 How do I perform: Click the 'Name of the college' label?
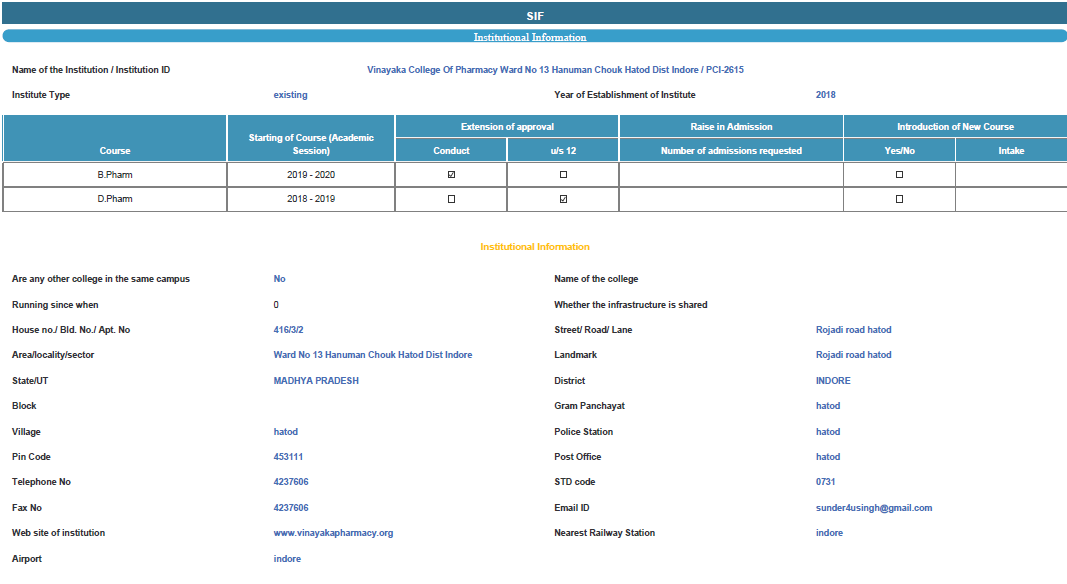point(596,279)
